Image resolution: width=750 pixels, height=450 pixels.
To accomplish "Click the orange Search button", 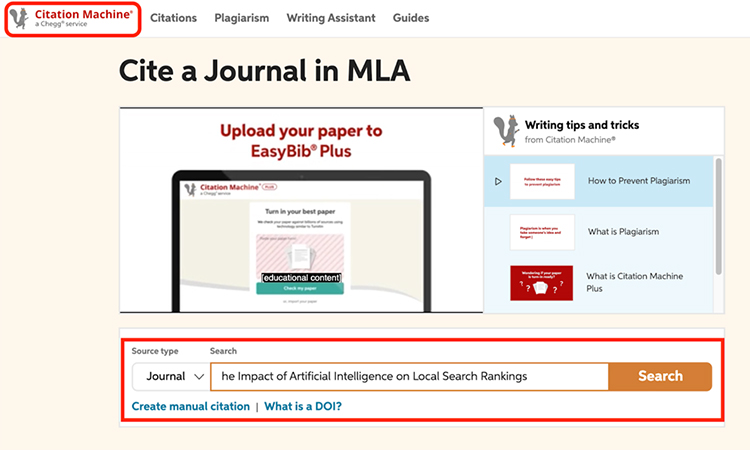I will tap(660, 376).
